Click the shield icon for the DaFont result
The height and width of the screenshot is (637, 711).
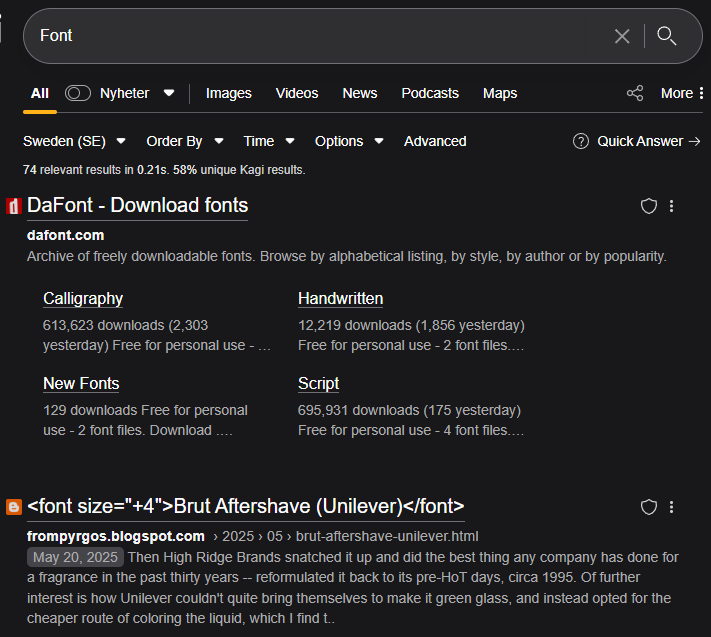649,206
